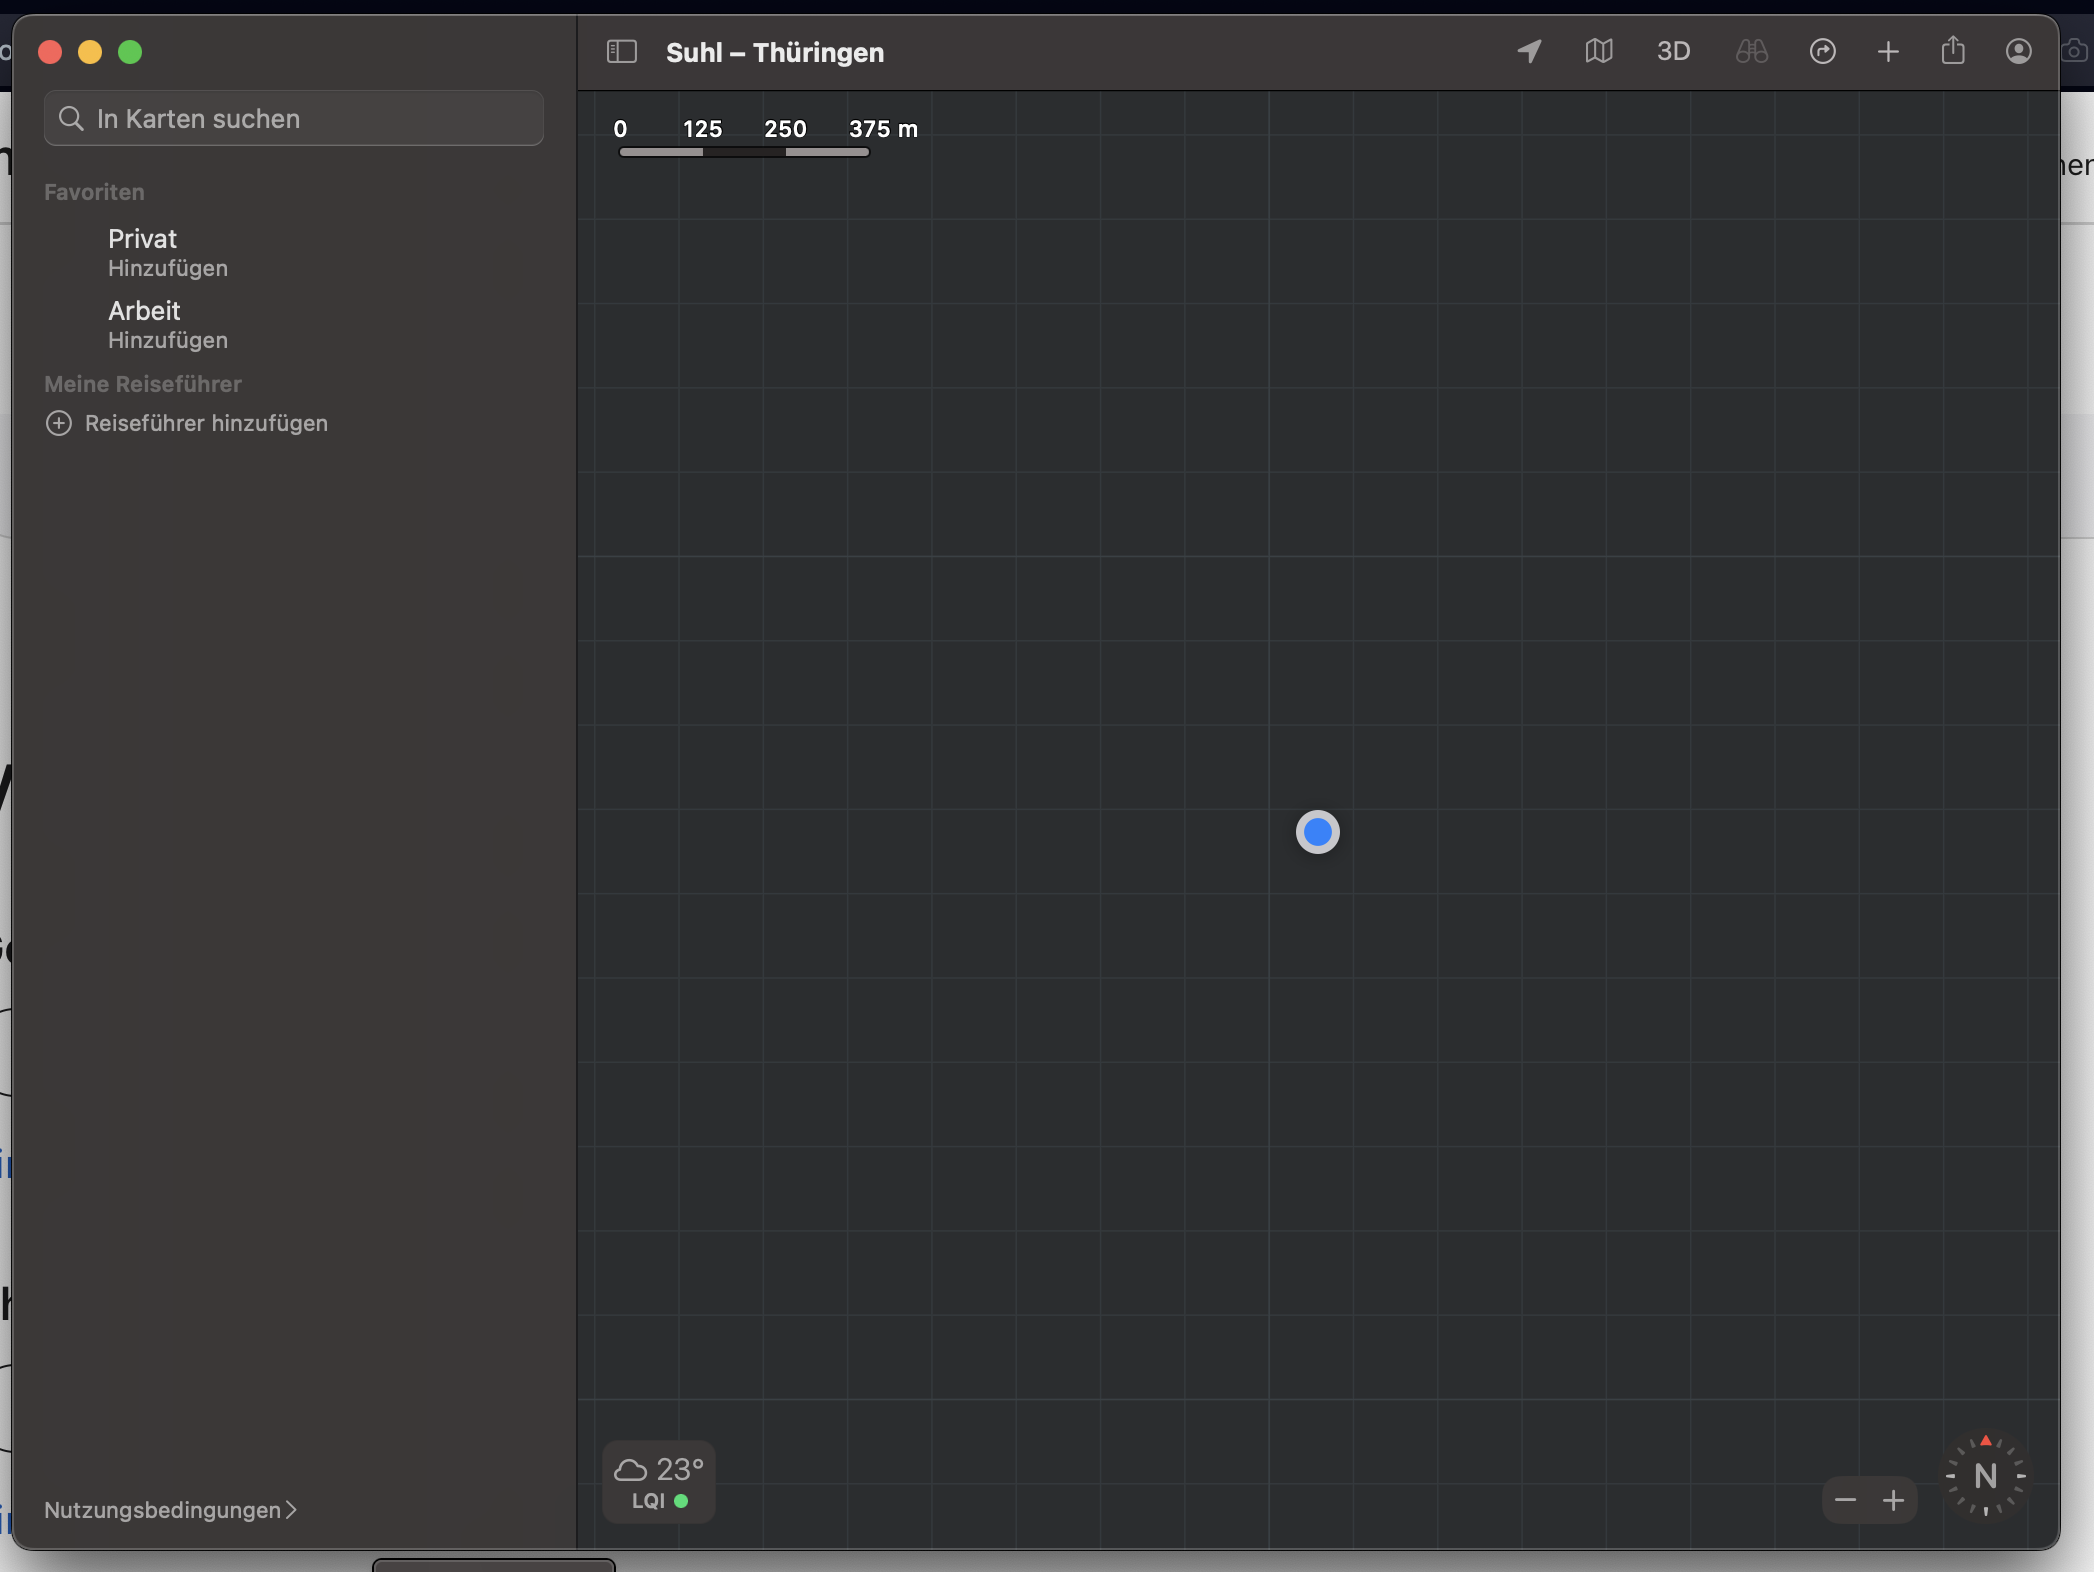Click the Look Around binoculars icon
The height and width of the screenshot is (1572, 2094).
1751,52
